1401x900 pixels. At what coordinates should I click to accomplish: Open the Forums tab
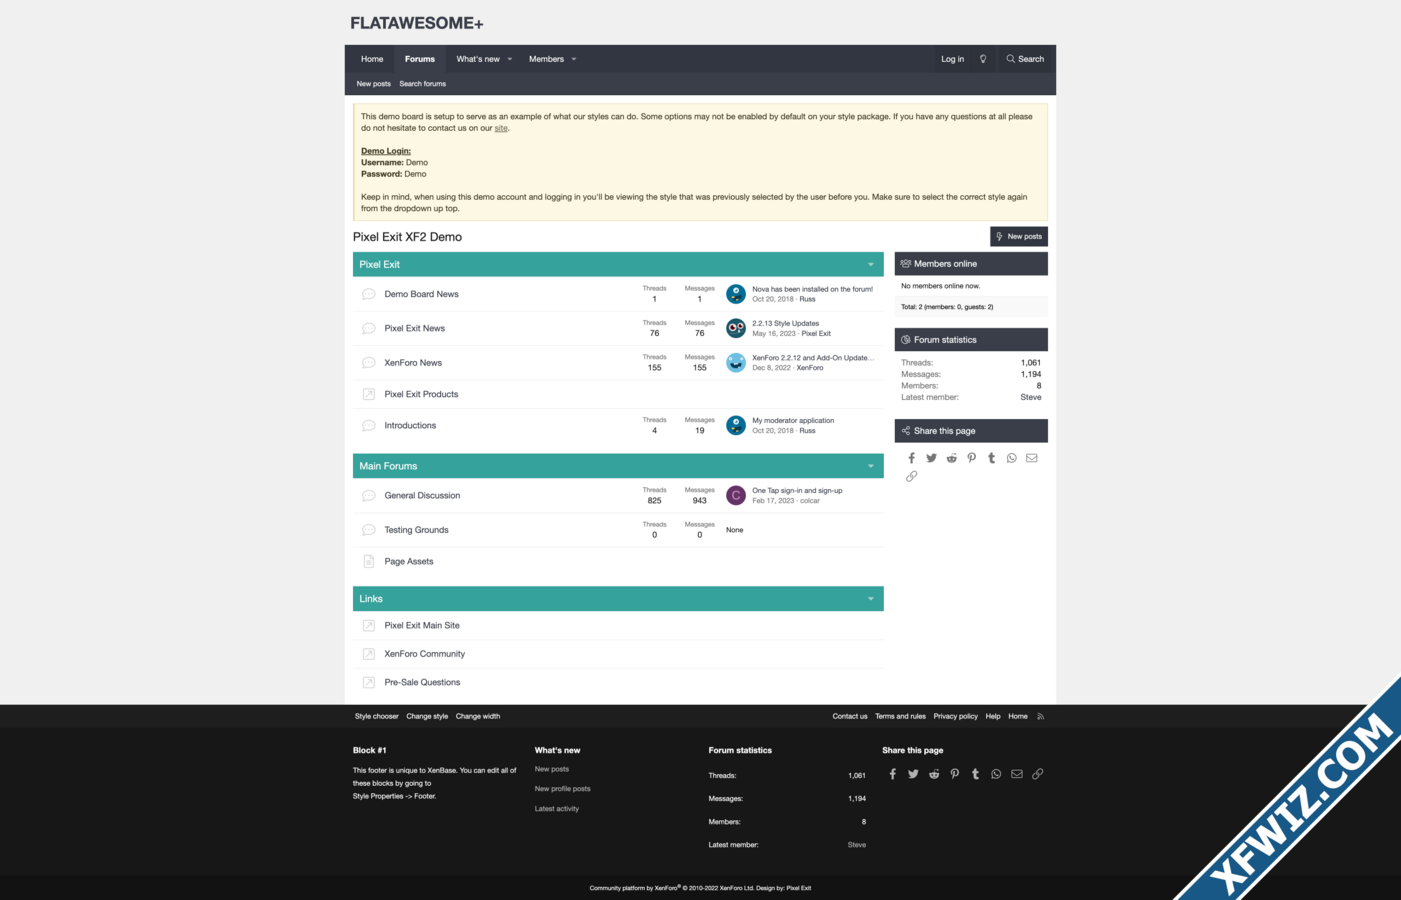coord(420,59)
